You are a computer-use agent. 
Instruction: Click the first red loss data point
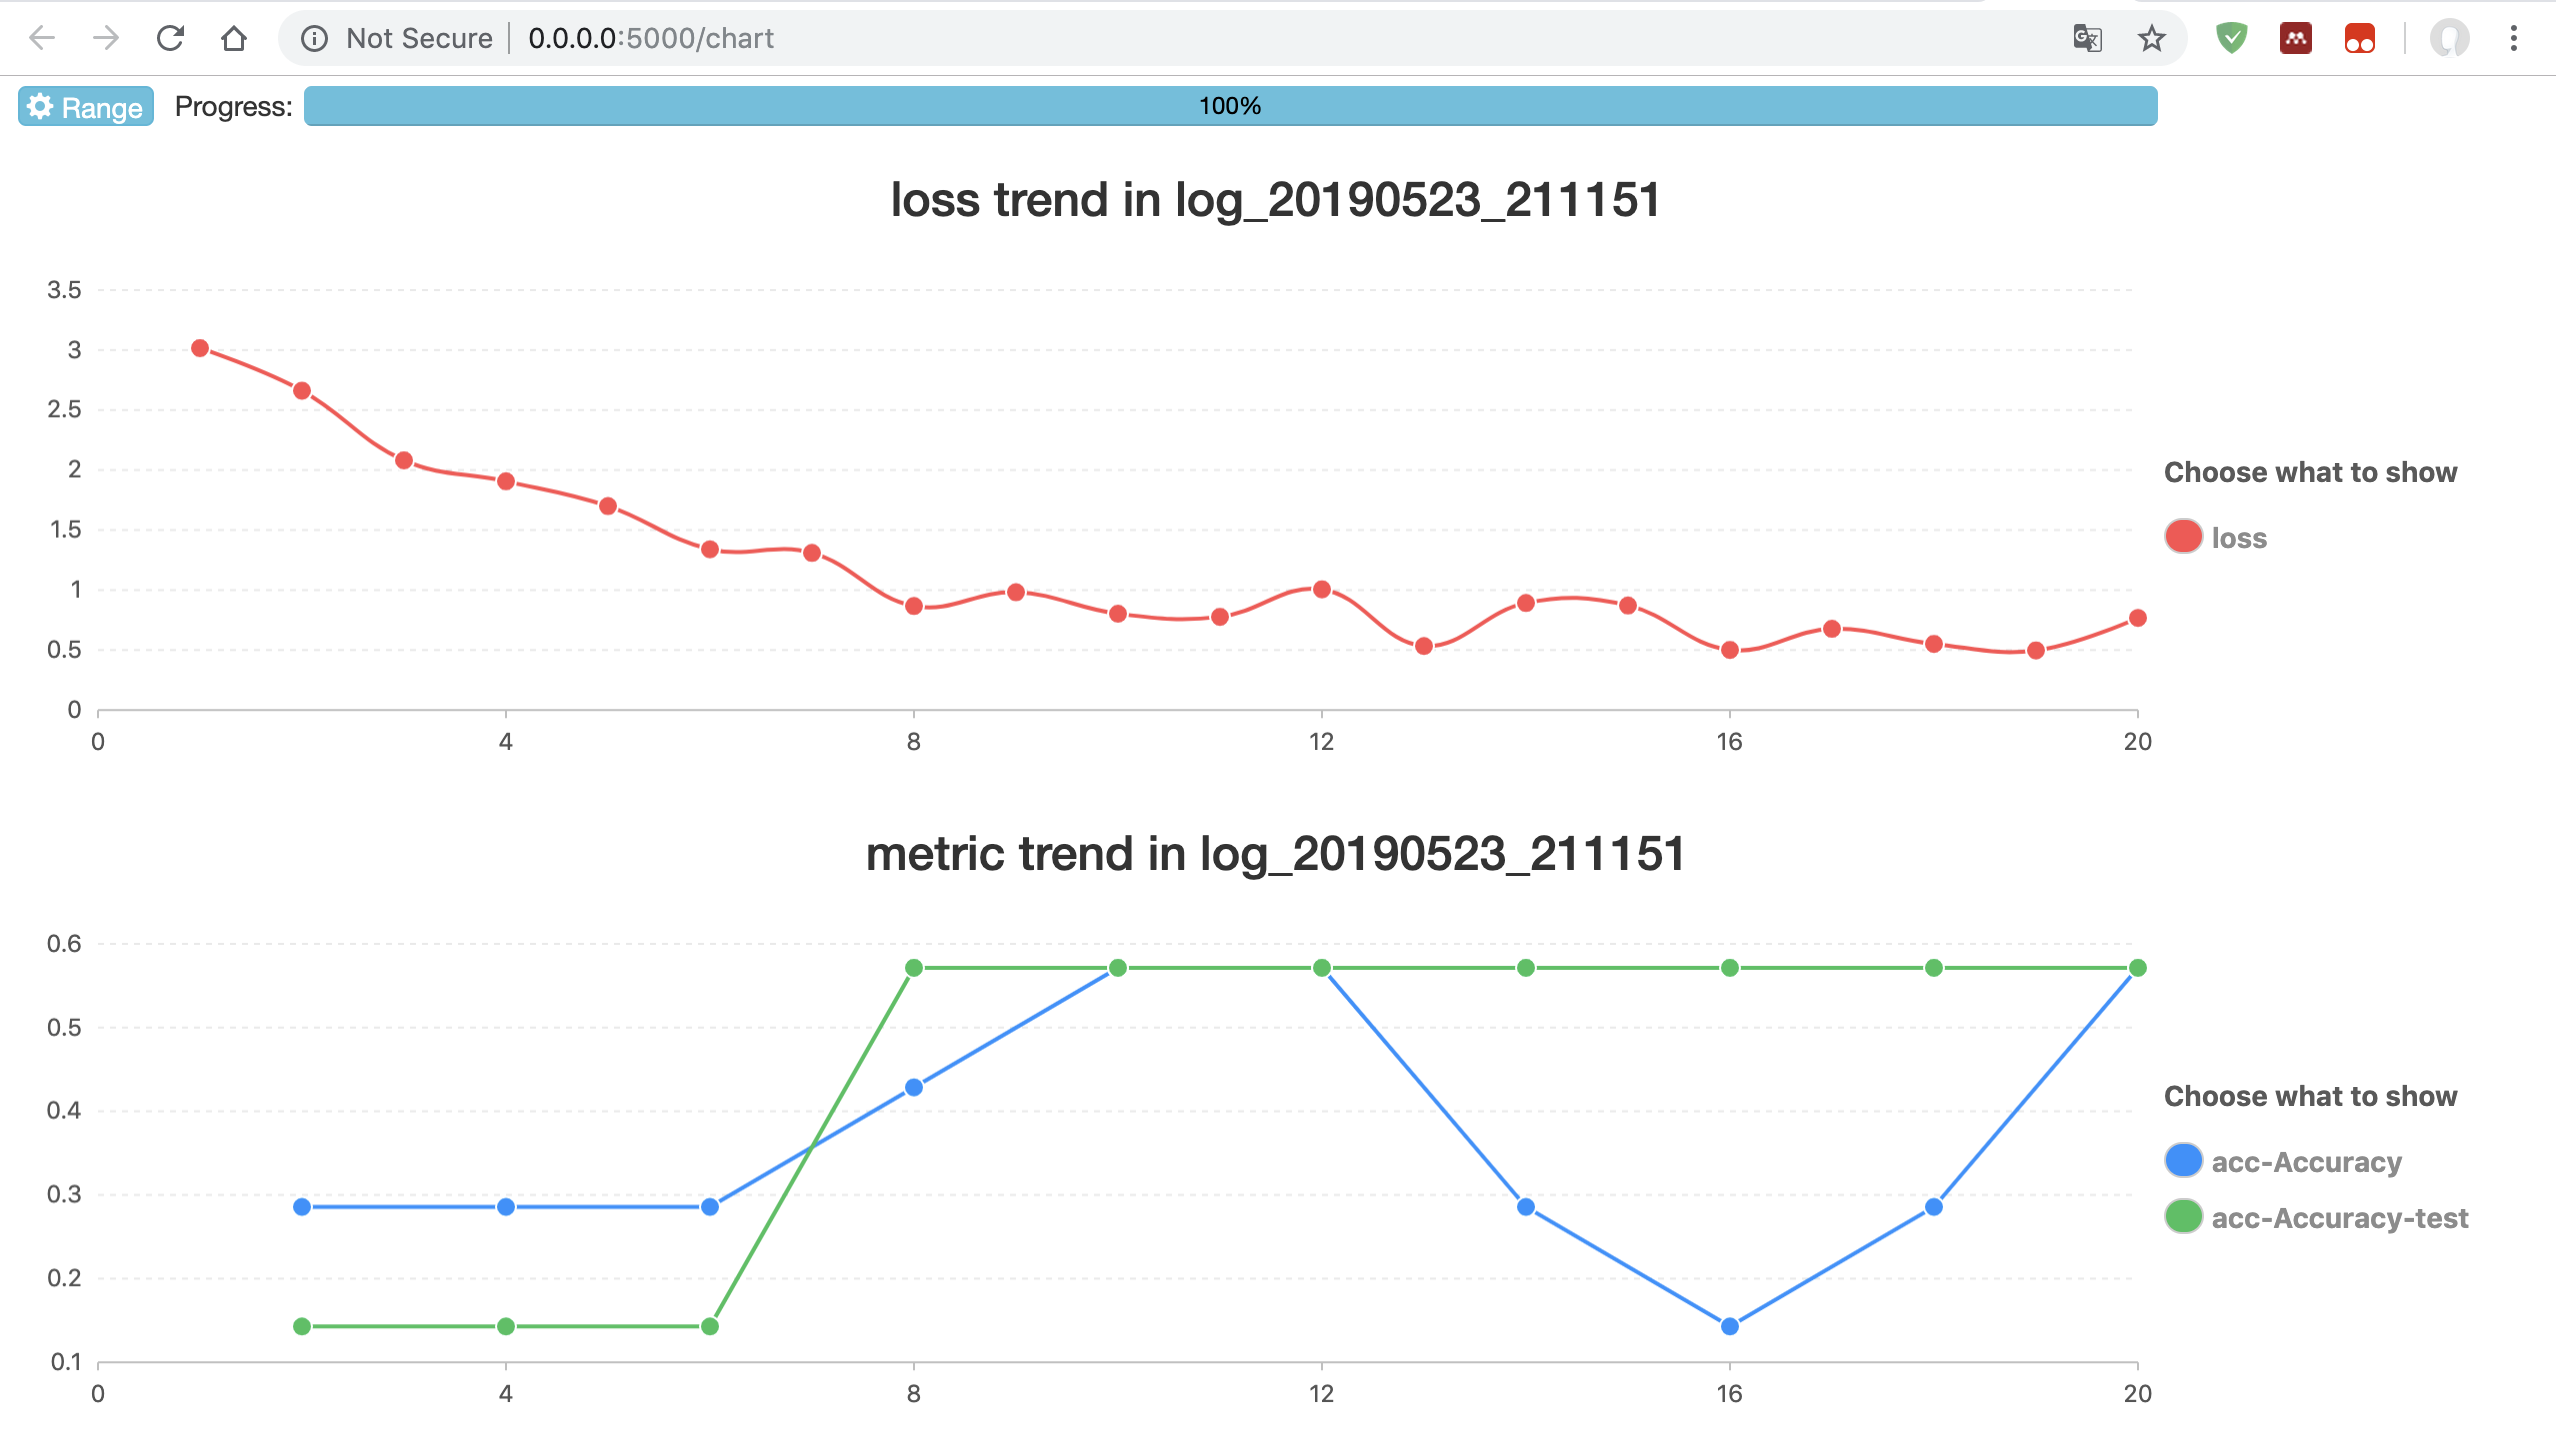point(200,348)
